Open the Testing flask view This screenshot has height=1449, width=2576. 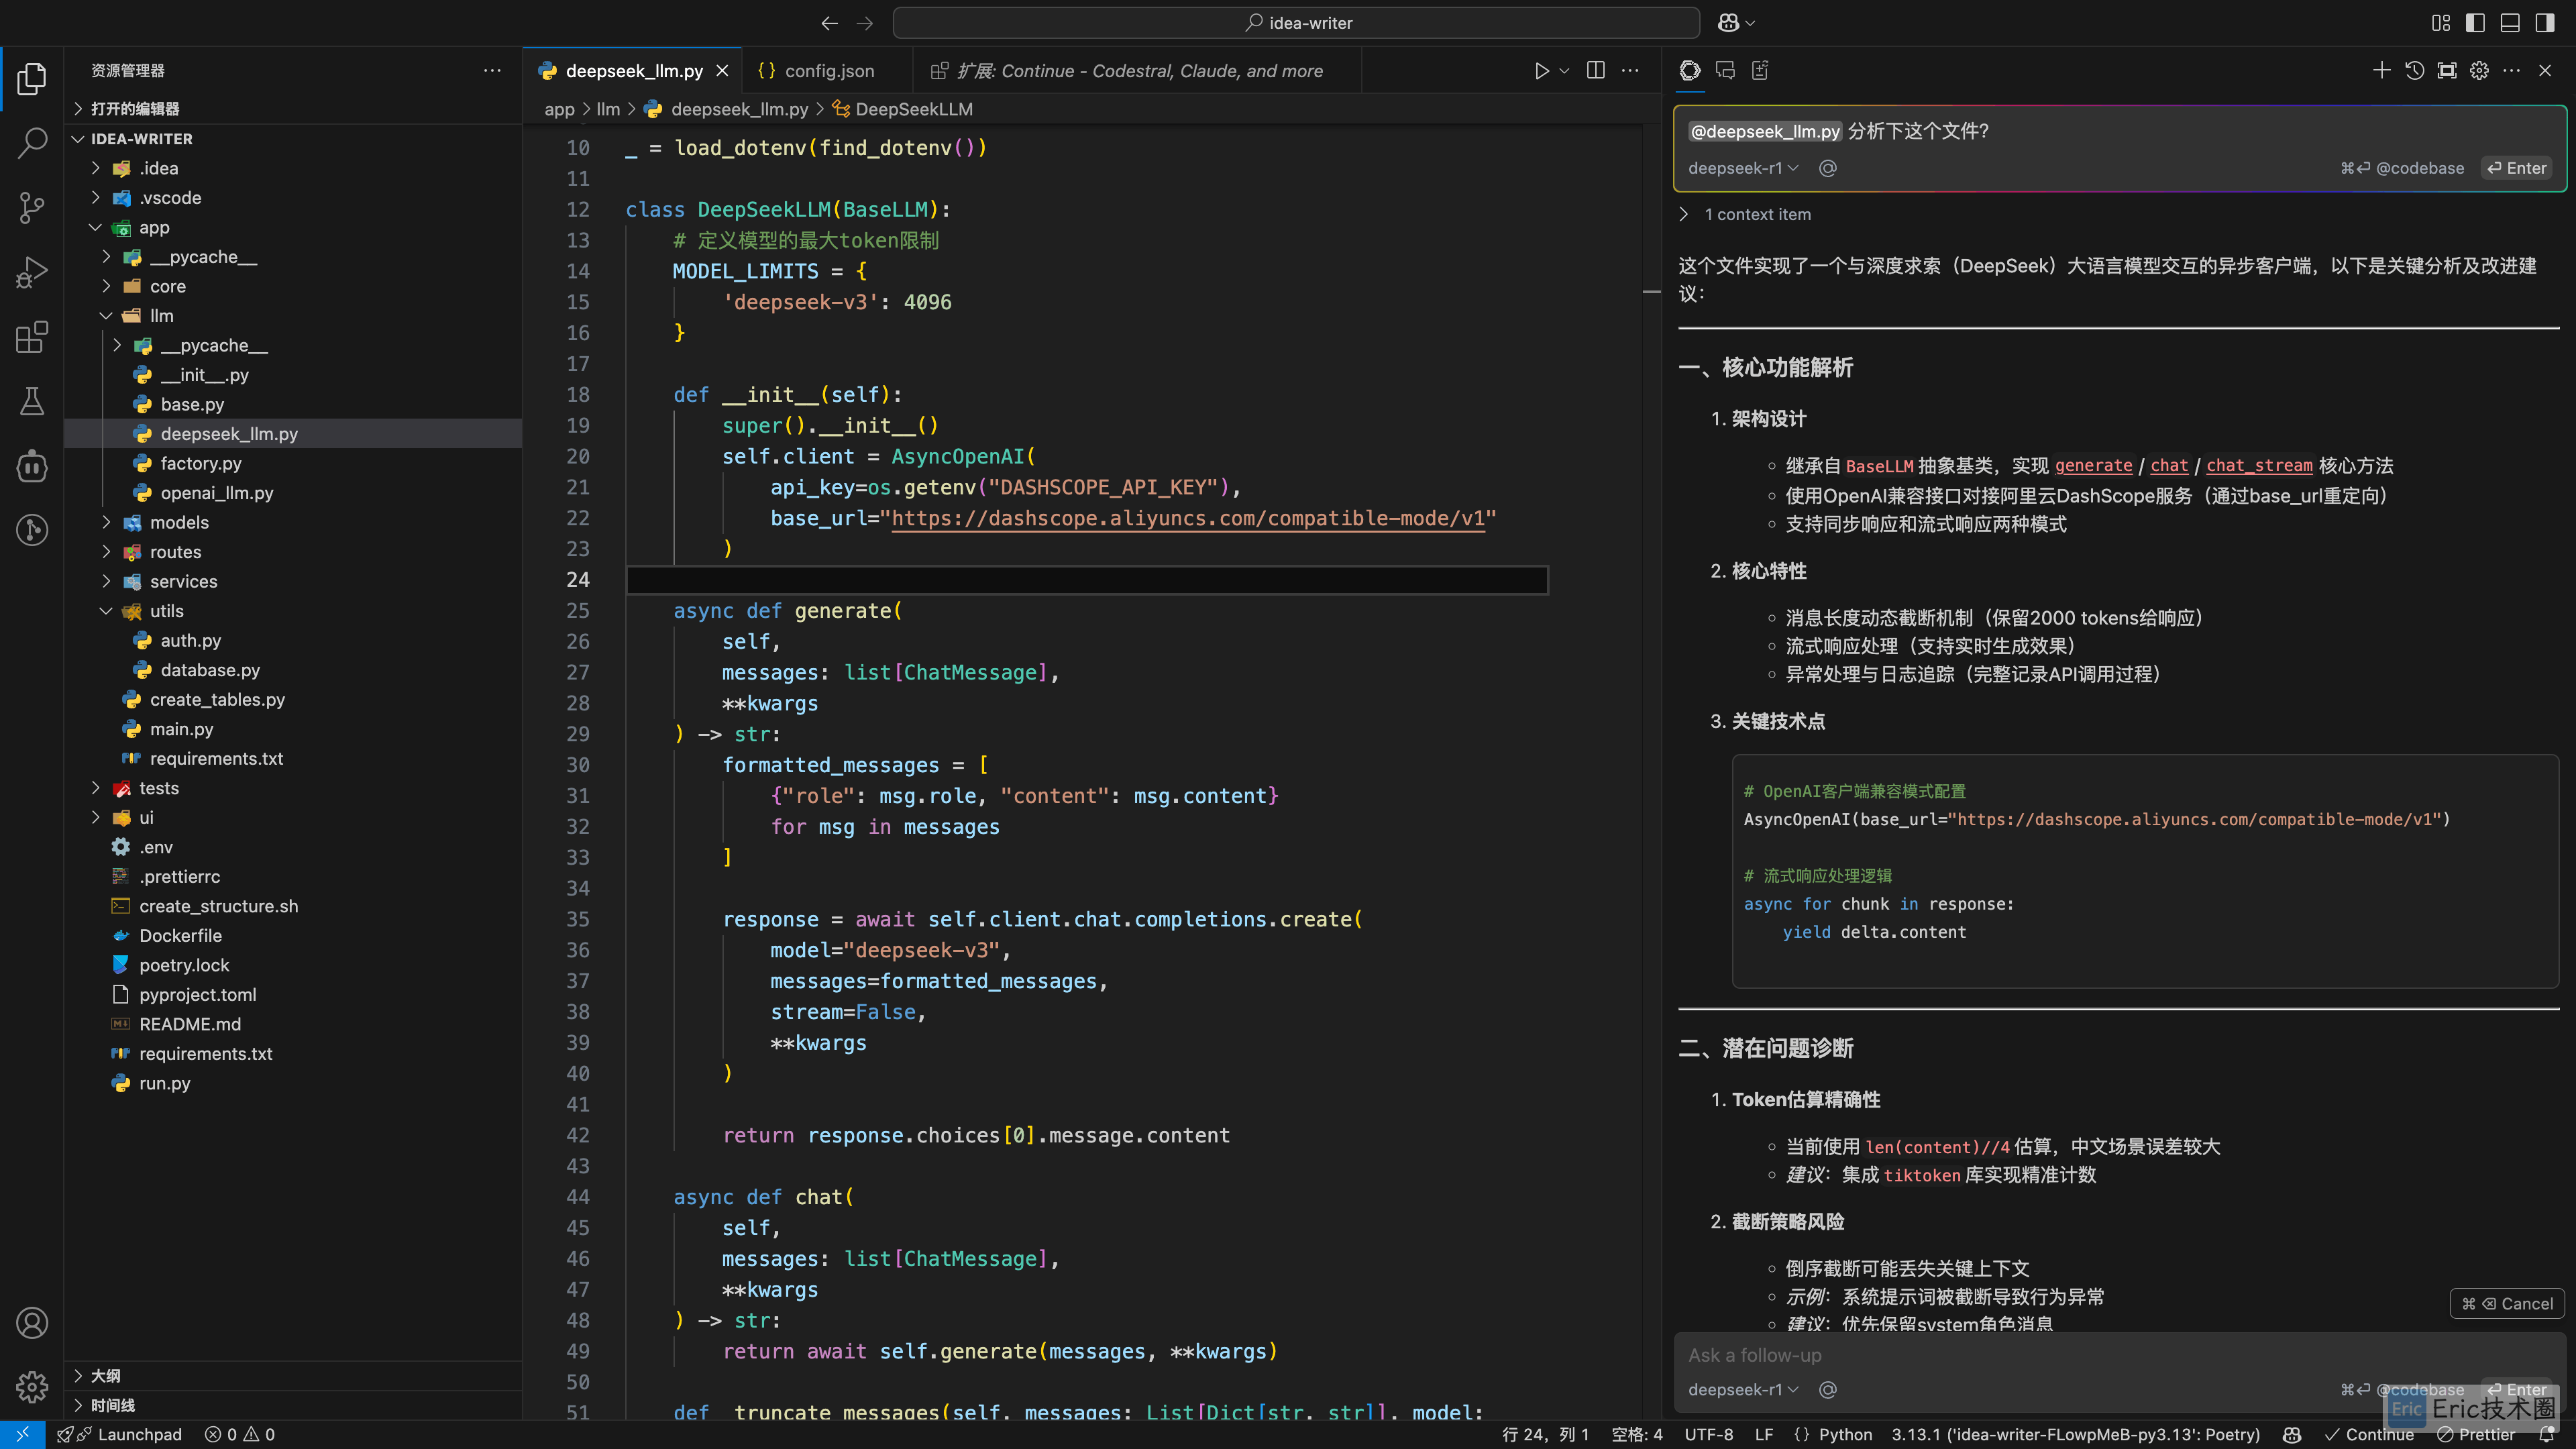(32, 401)
